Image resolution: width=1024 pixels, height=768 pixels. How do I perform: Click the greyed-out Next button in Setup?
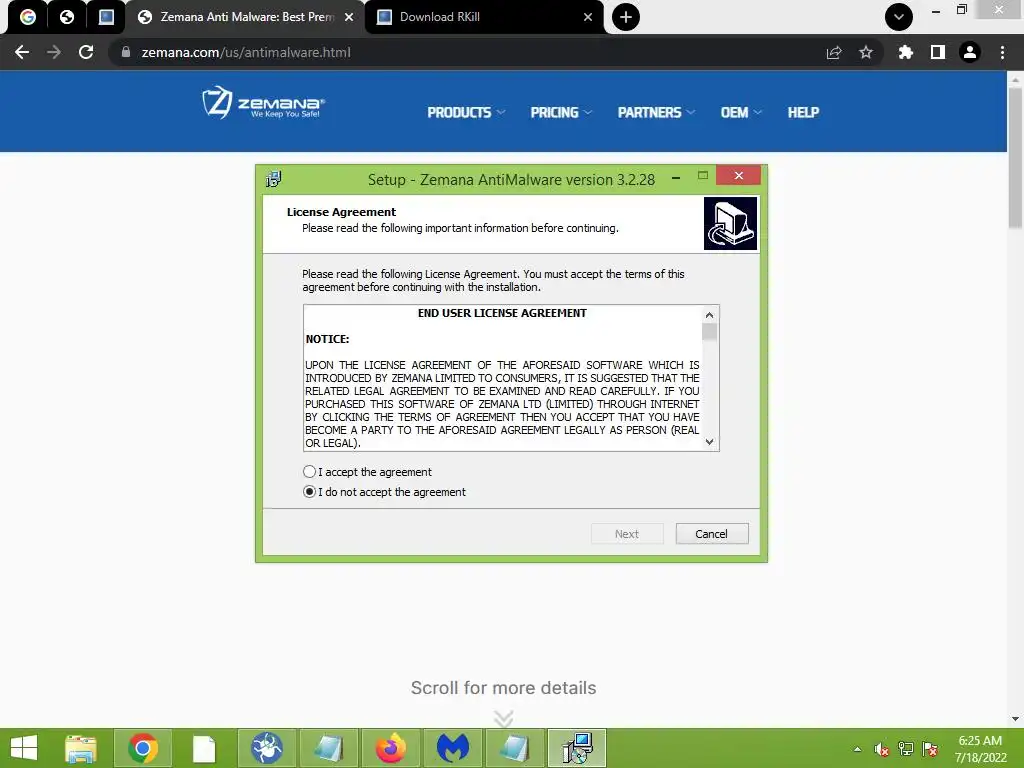627,534
